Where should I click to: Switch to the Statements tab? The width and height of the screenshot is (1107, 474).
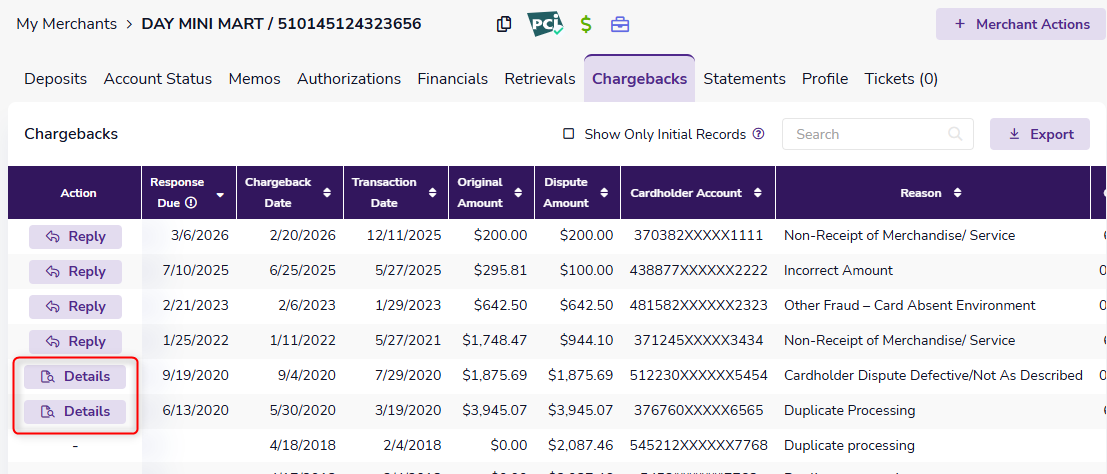point(744,79)
